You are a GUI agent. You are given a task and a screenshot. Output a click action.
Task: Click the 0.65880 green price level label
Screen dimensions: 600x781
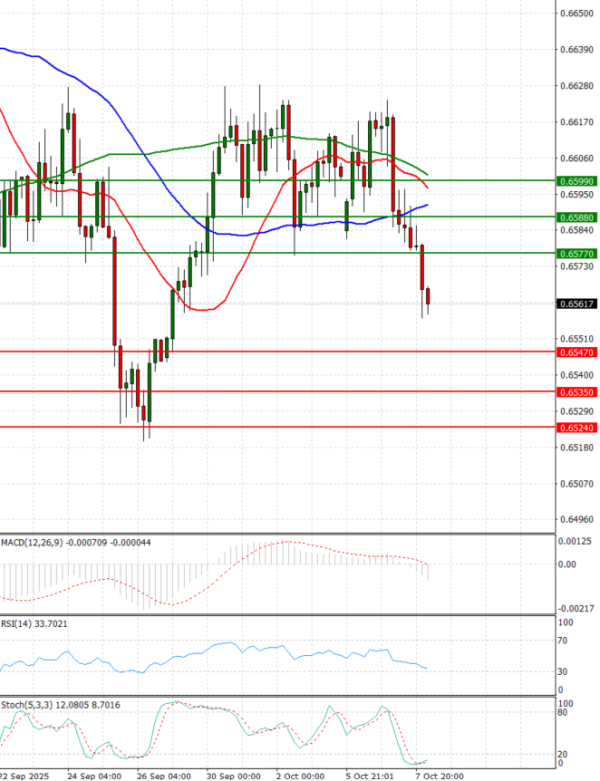[x=575, y=217]
